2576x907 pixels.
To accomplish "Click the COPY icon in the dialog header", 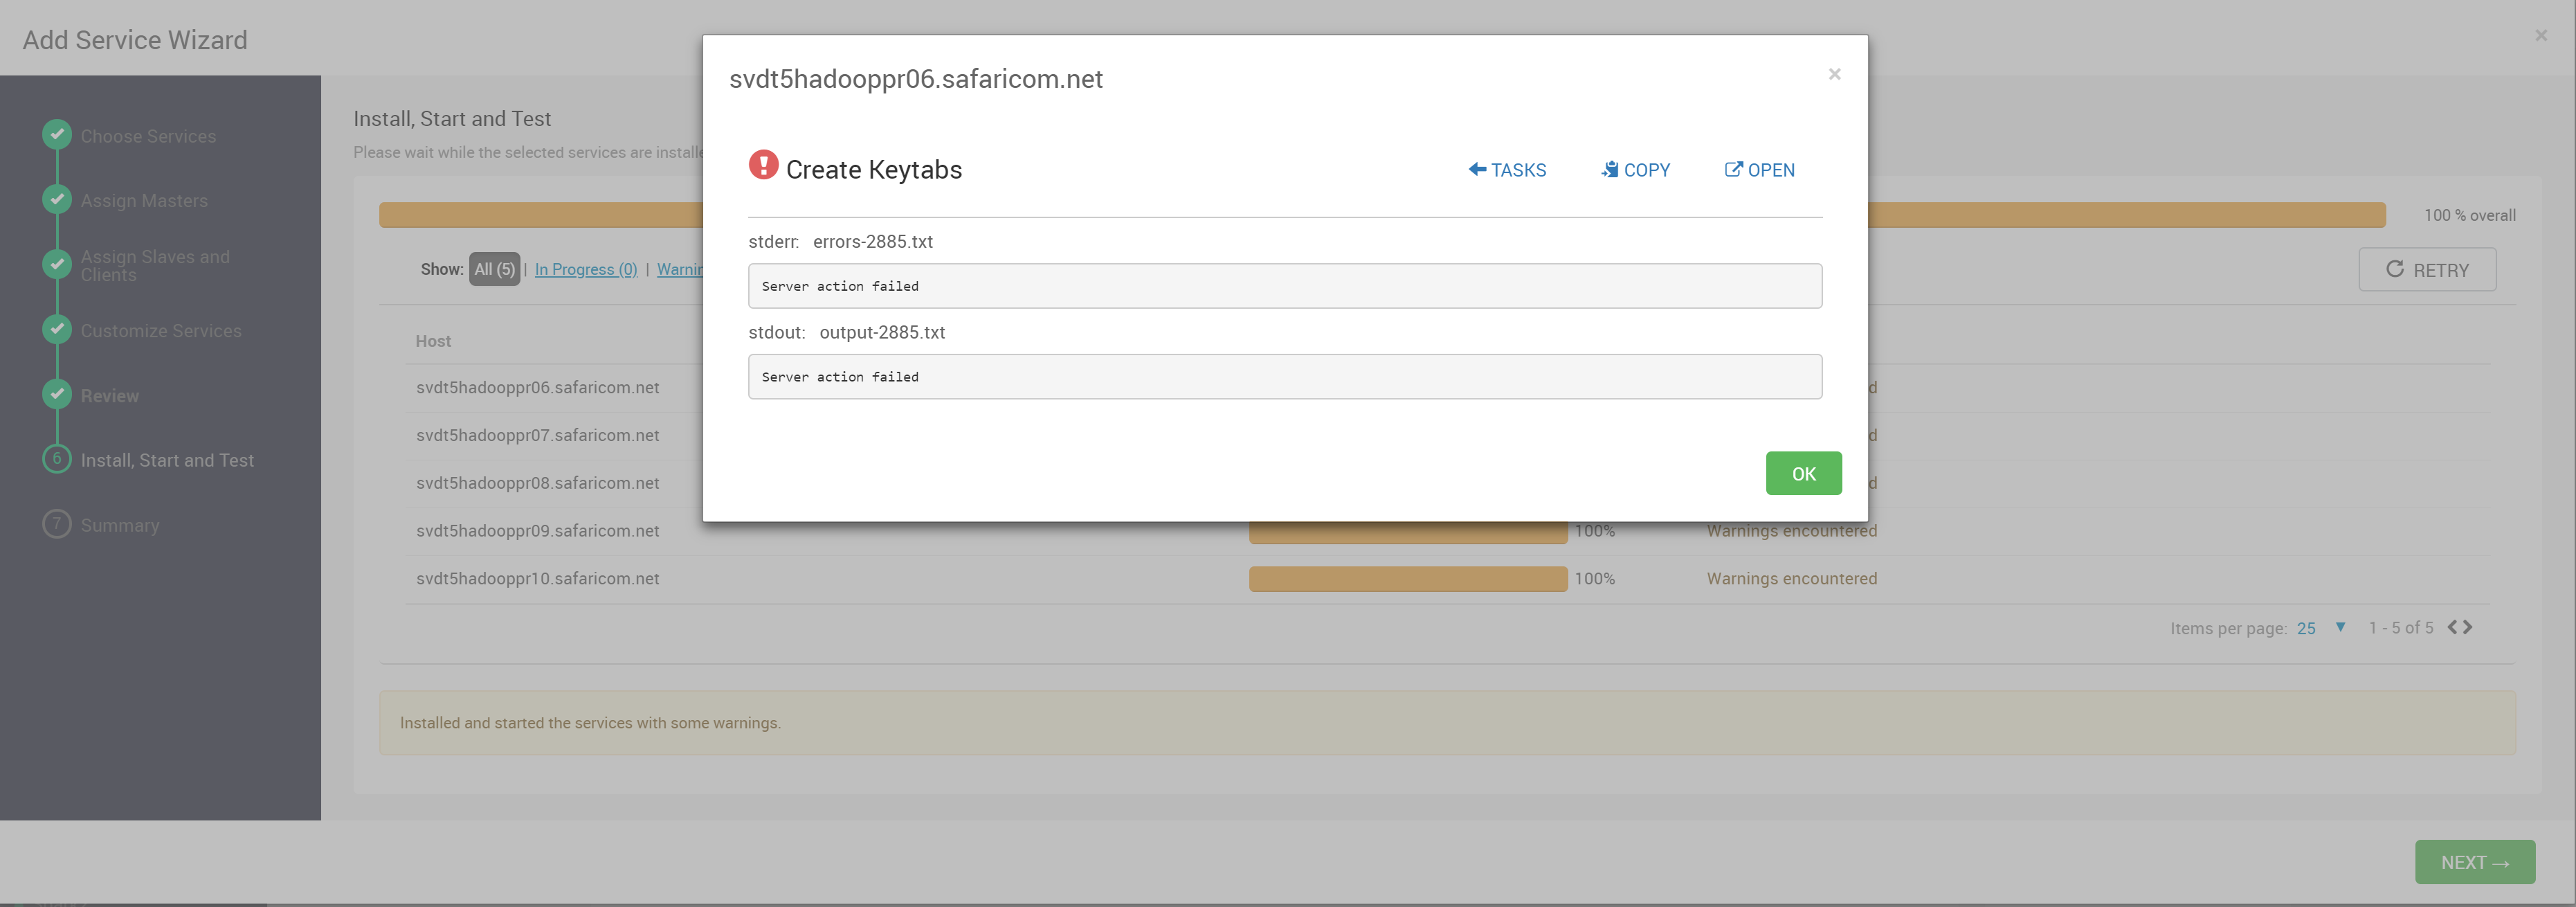I will pyautogui.click(x=1610, y=169).
